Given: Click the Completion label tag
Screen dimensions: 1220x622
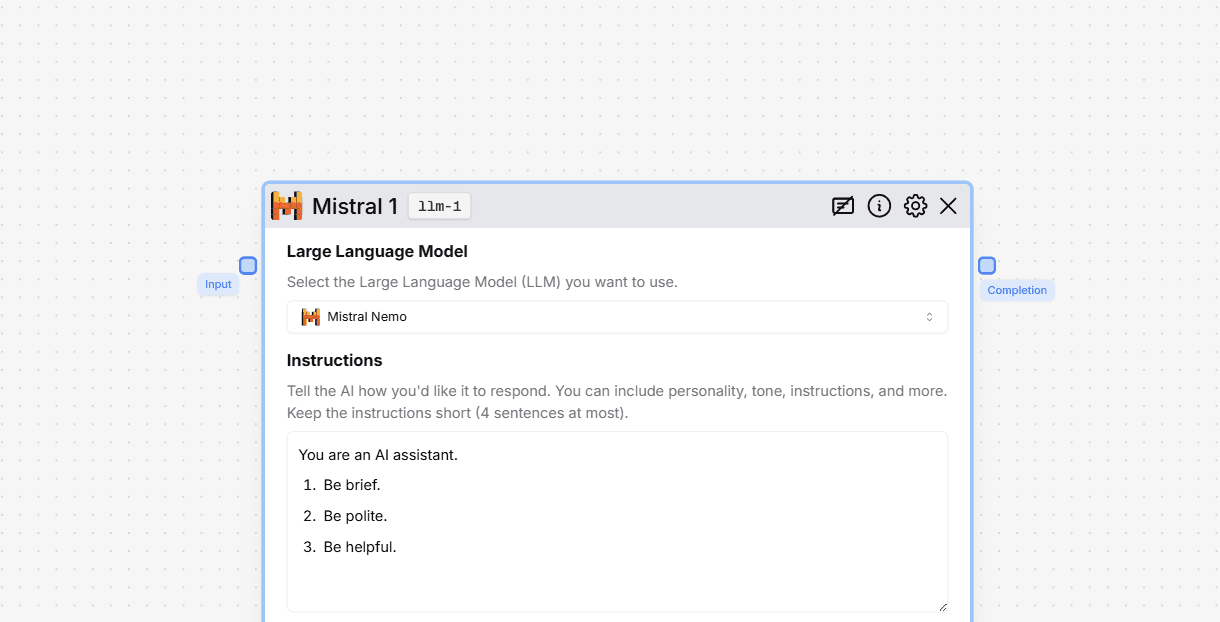Looking at the screenshot, I should 1017,290.
